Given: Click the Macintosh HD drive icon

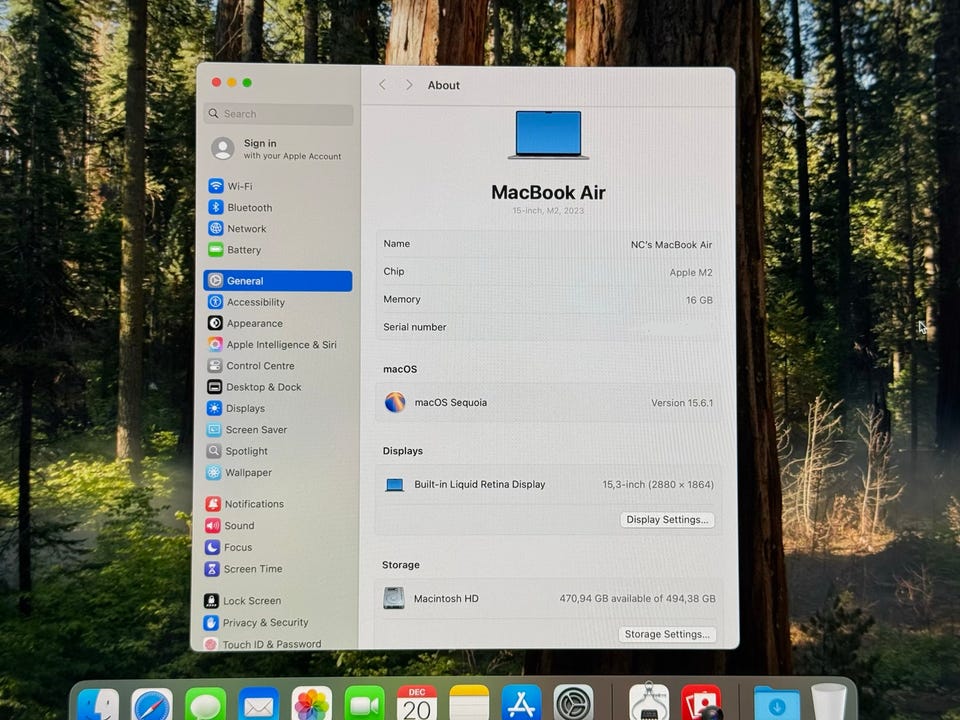Looking at the screenshot, I should (394, 598).
